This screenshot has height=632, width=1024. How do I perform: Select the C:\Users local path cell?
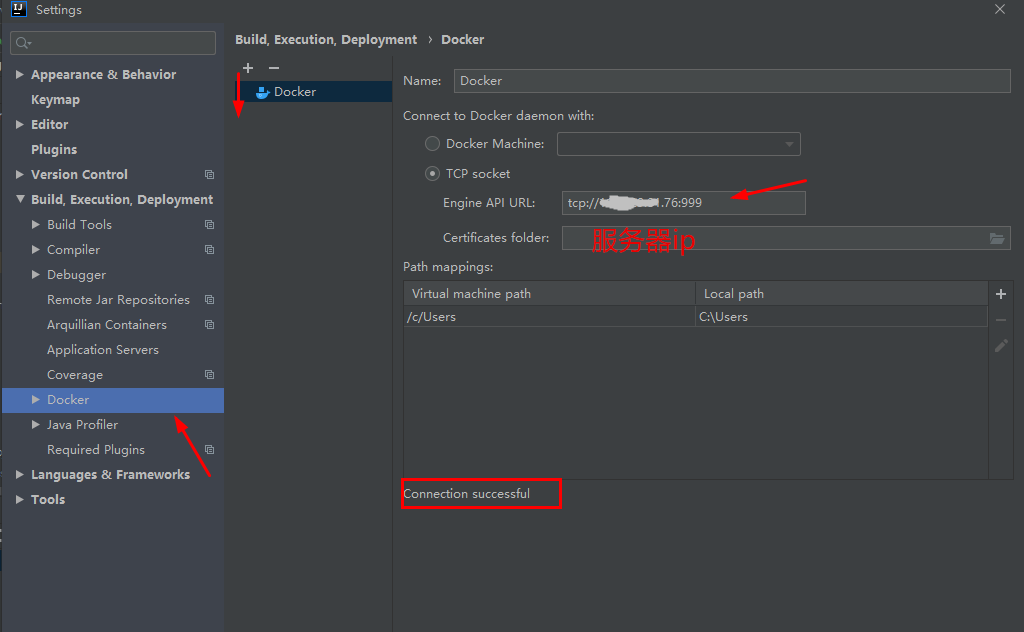pyautogui.click(x=841, y=317)
